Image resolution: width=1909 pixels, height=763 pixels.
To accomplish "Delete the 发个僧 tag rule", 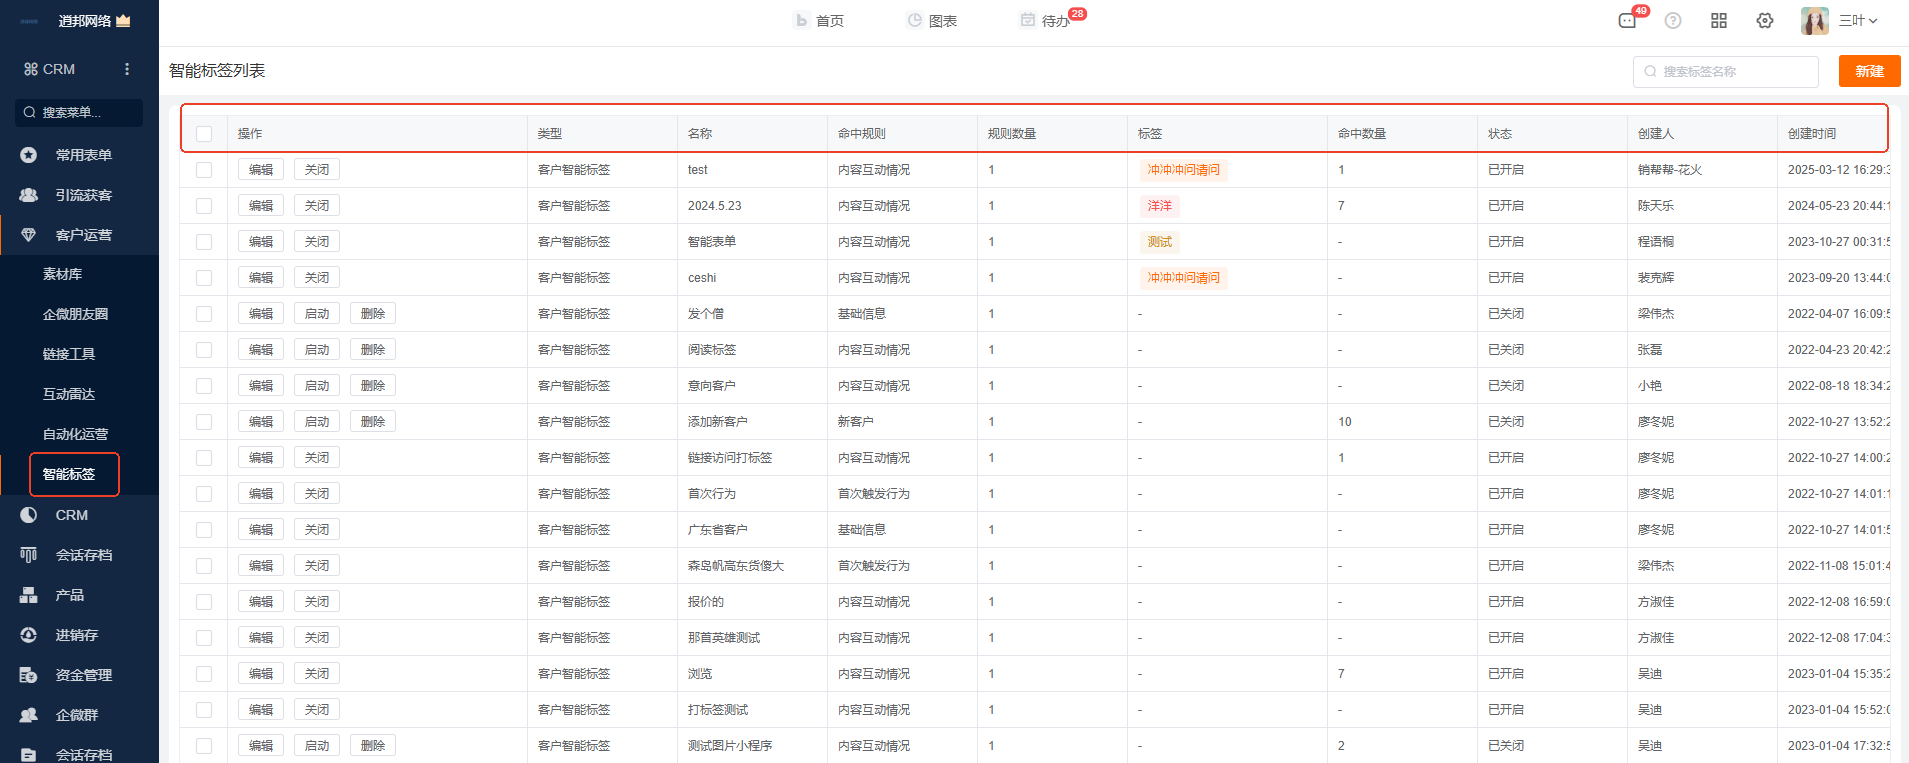I will (373, 314).
